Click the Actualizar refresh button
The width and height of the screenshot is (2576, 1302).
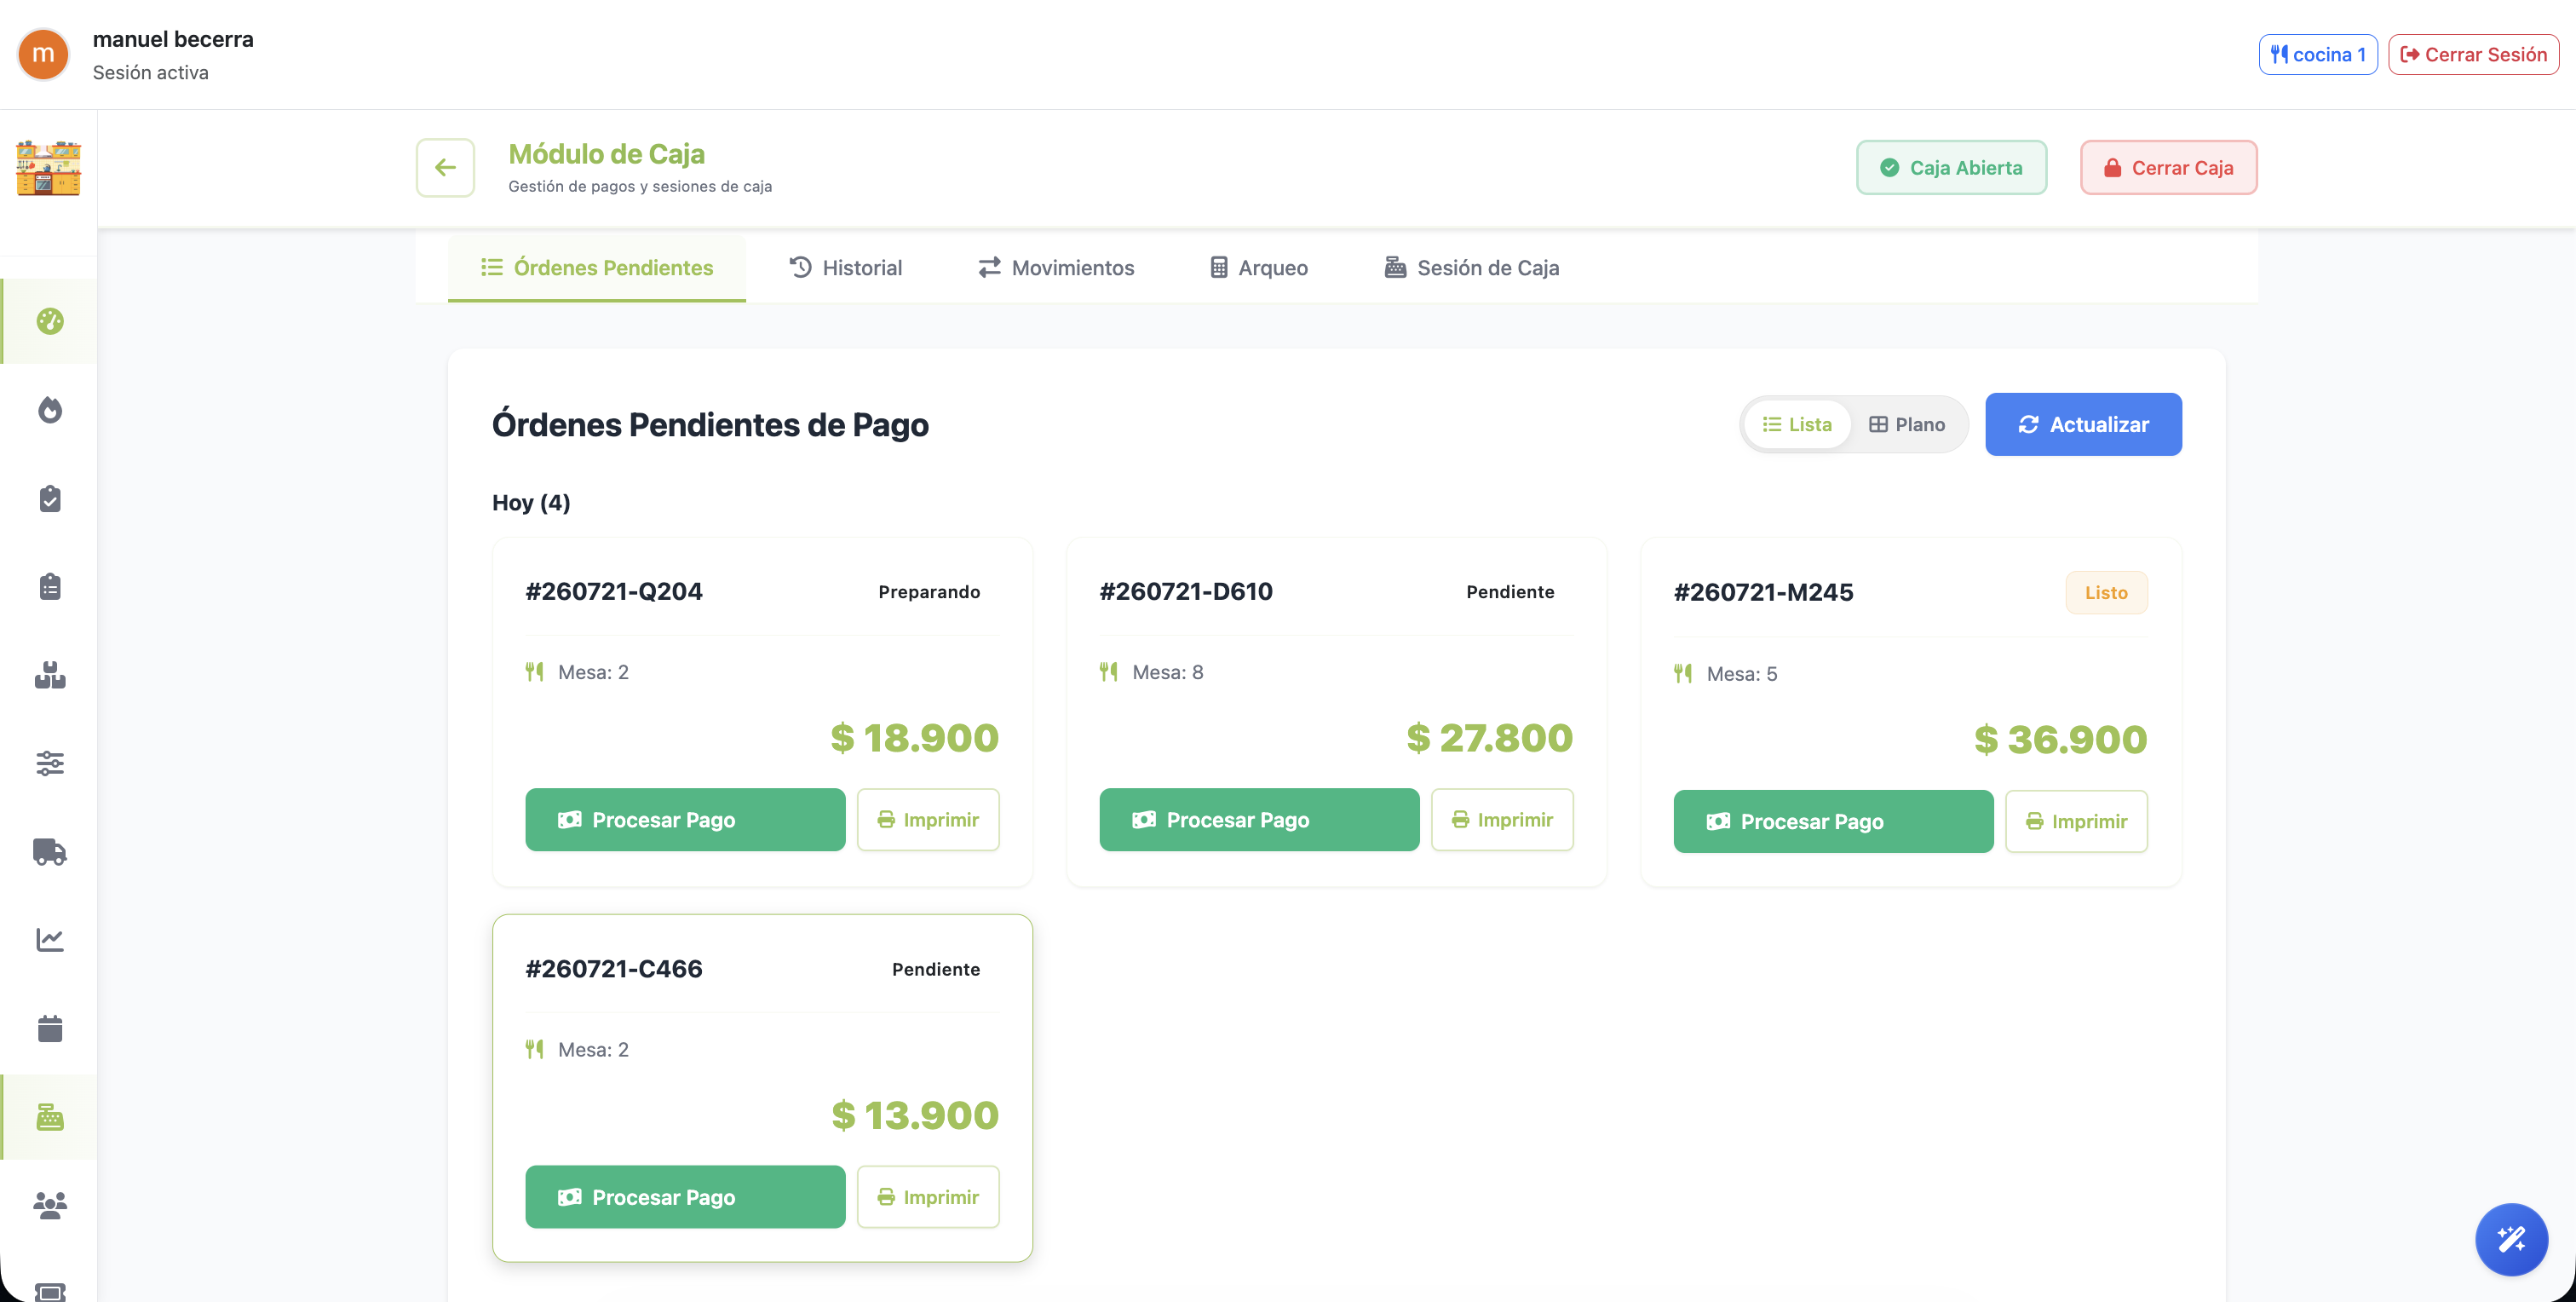click(x=2083, y=424)
